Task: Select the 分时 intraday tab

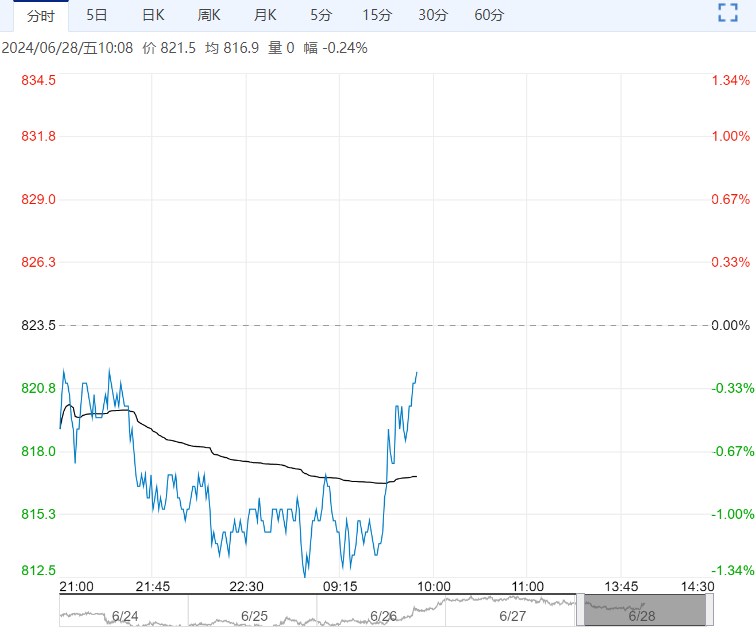Action: click(41, 15)
